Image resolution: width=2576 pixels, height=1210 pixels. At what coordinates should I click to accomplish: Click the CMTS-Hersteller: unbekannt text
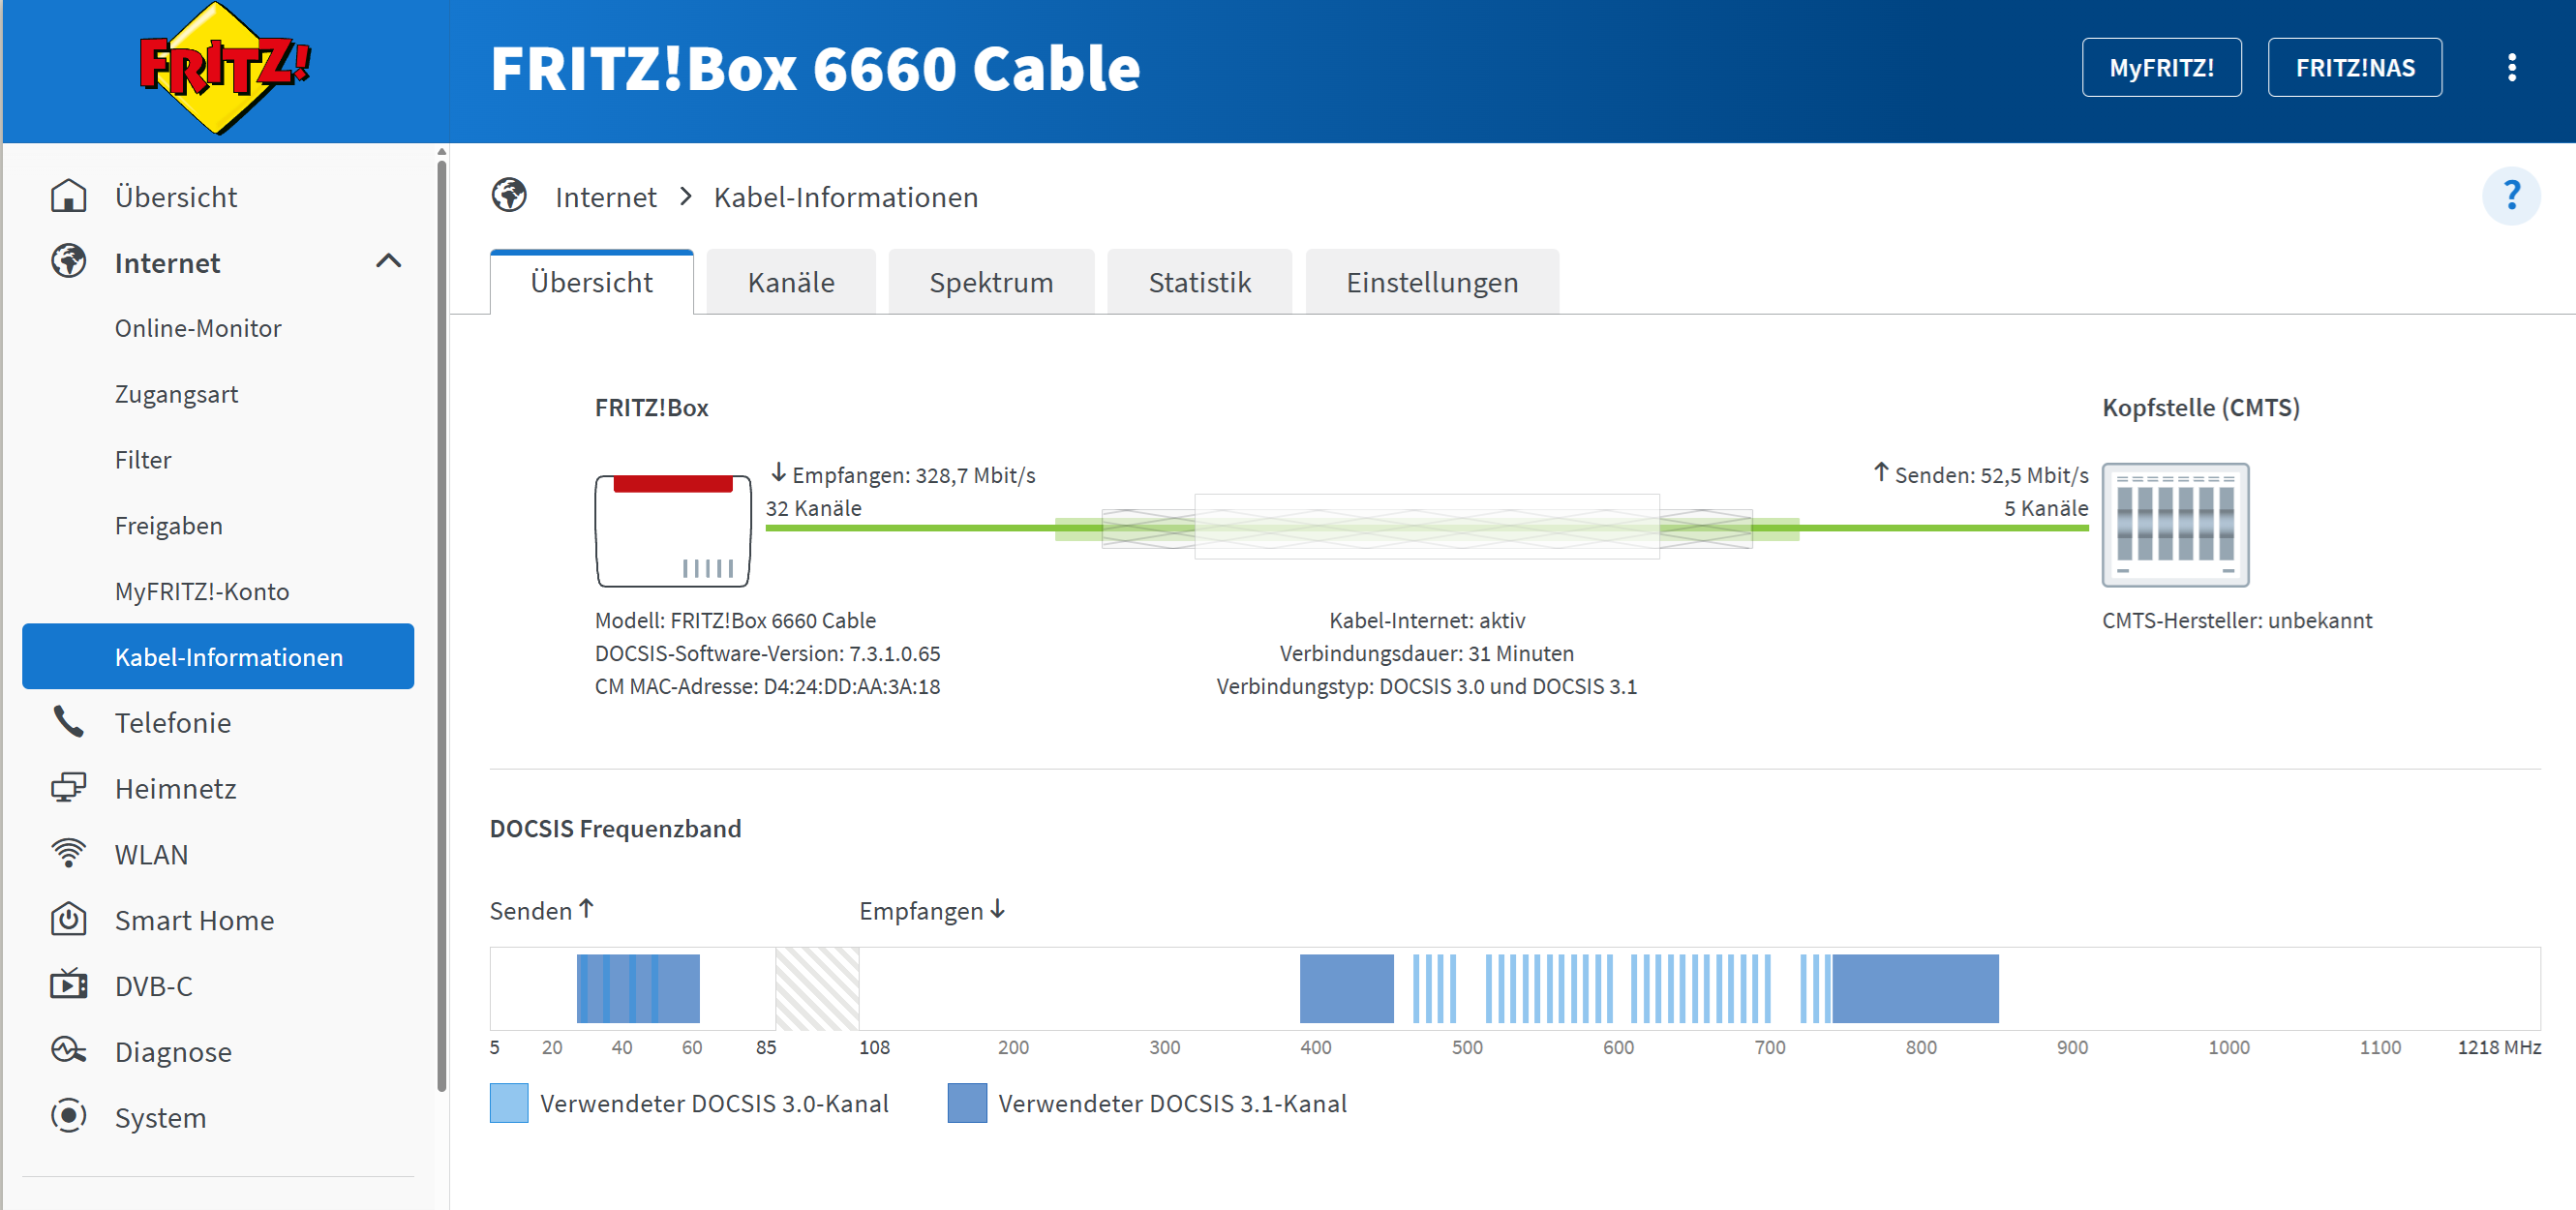coord(2236,620)
